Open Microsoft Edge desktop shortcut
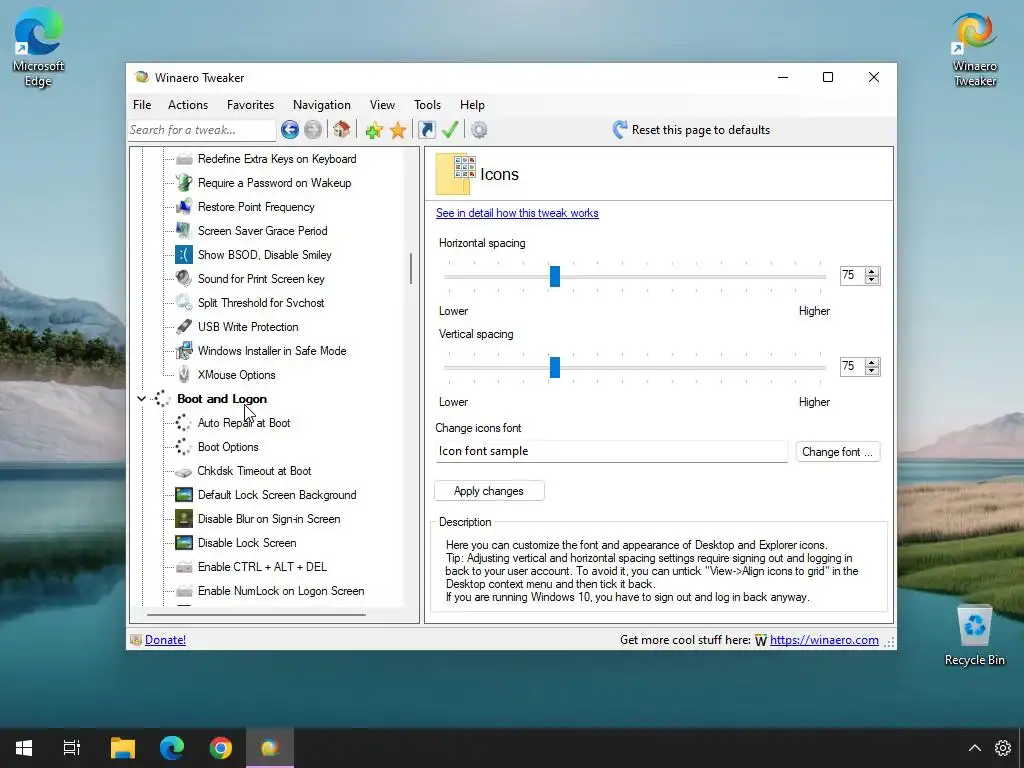 click(39, 47)
